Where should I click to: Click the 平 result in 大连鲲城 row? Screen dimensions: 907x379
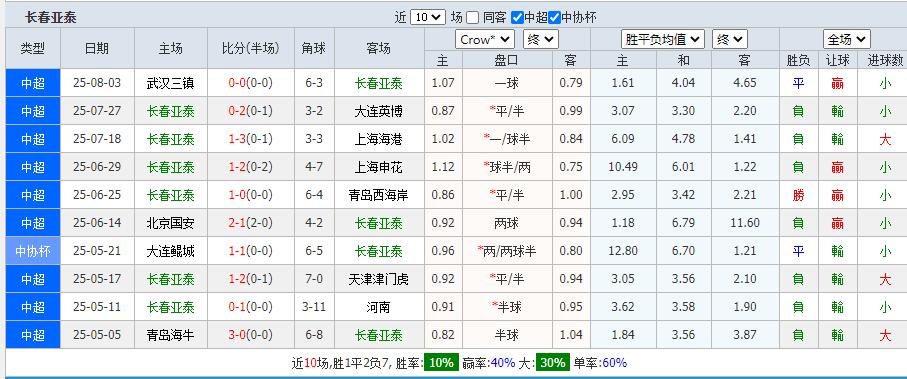click(x=798, y=251)
